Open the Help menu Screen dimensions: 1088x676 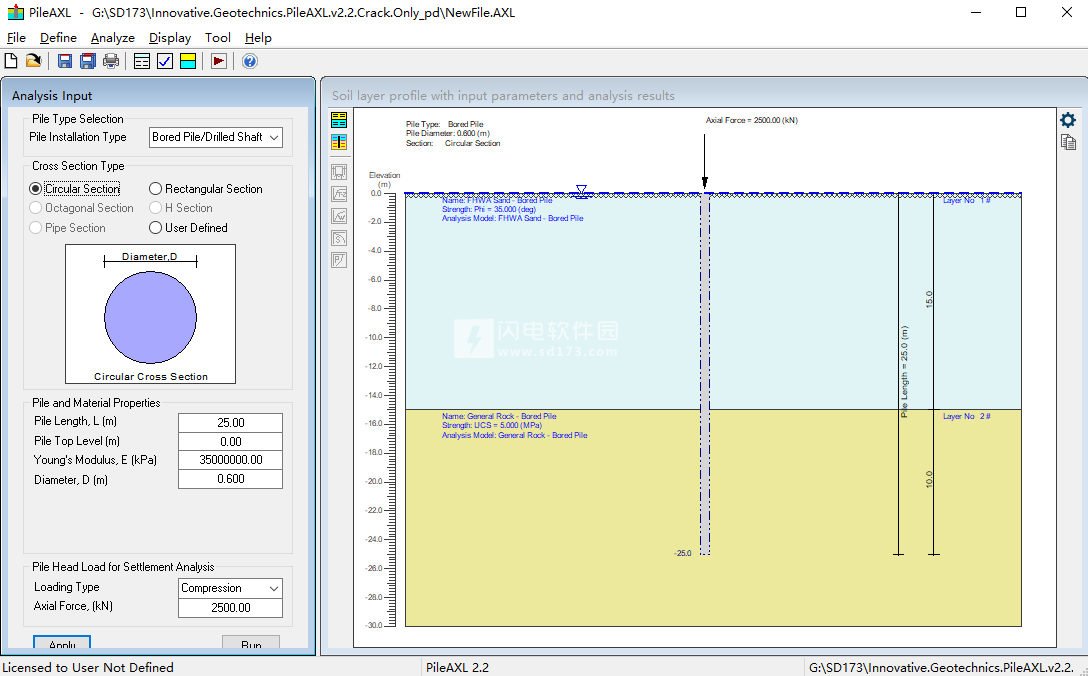coord(258,37)
